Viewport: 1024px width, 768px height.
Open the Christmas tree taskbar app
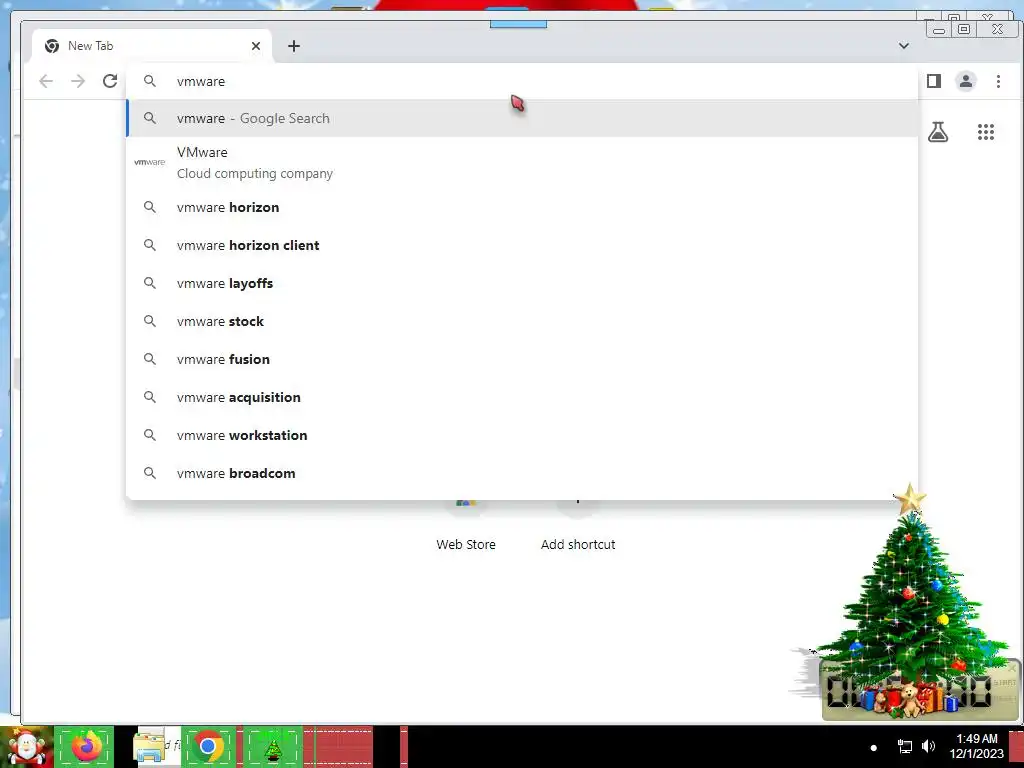[x=272, y=746]
